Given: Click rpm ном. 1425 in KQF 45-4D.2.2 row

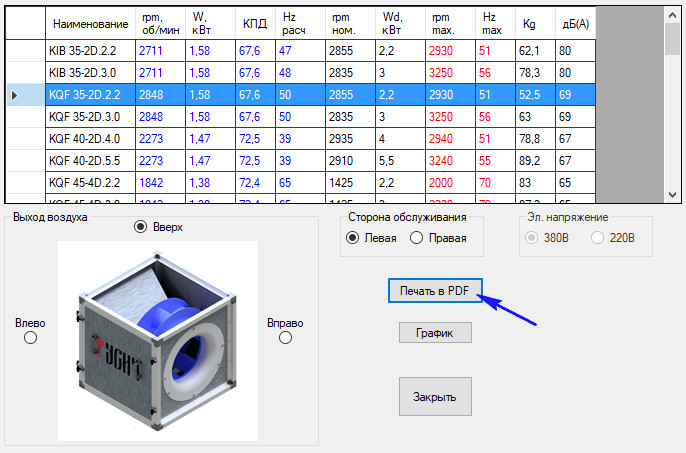Looking at the screenshot, I should [x=350, y=183].
